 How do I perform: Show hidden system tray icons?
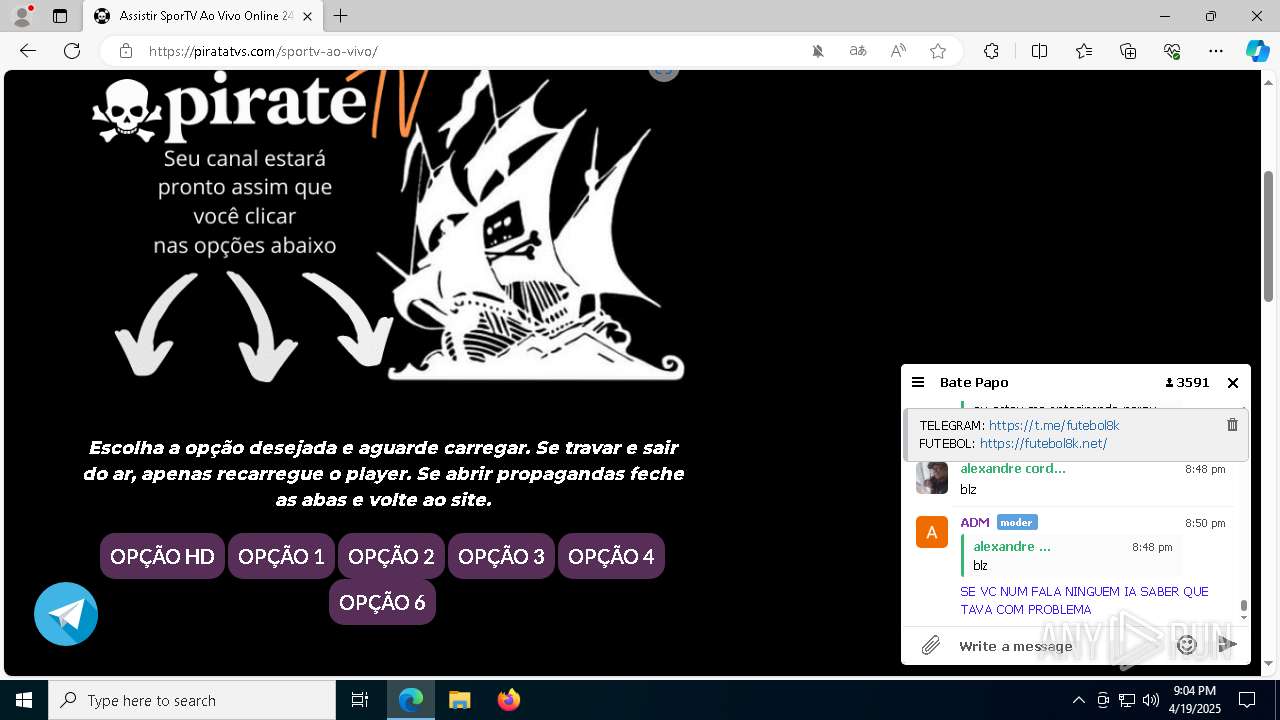click(x=1078, y=700)
